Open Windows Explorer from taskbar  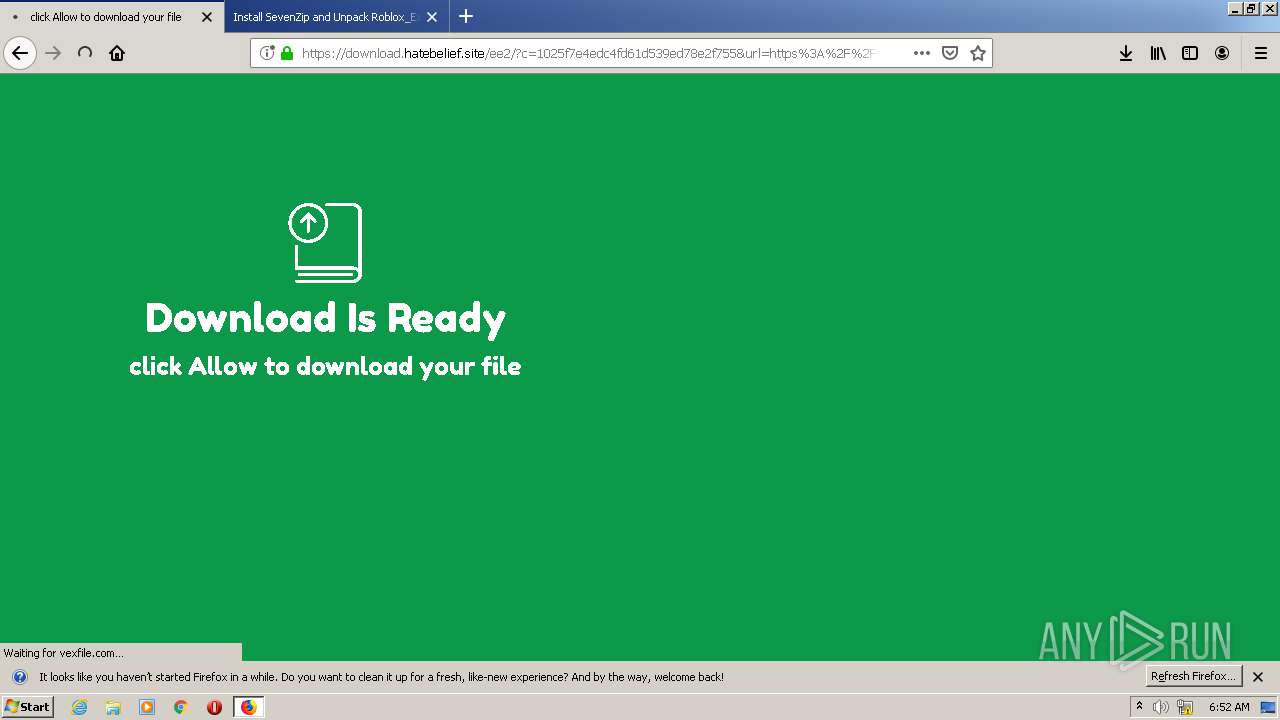click(113, 707)
